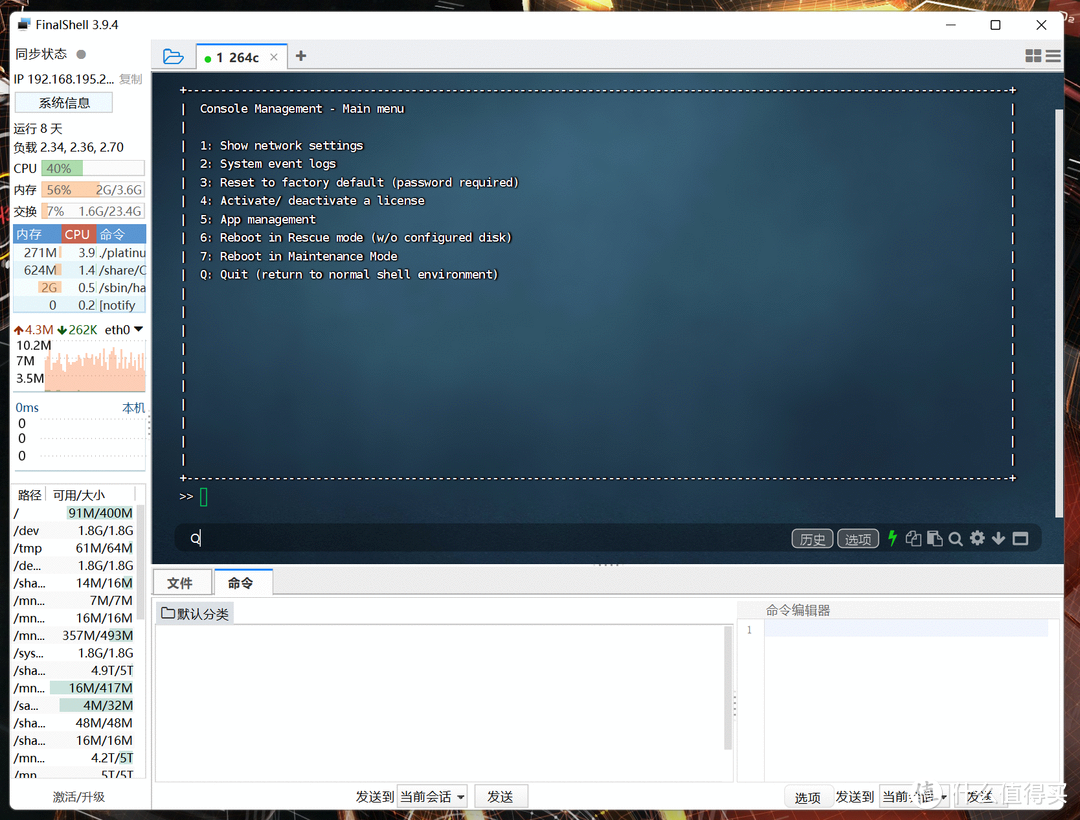Image resolution: width=1080 pixels, height=820 pixels.
Task: Click the sync status gray dot
Action: coord(81,54)
